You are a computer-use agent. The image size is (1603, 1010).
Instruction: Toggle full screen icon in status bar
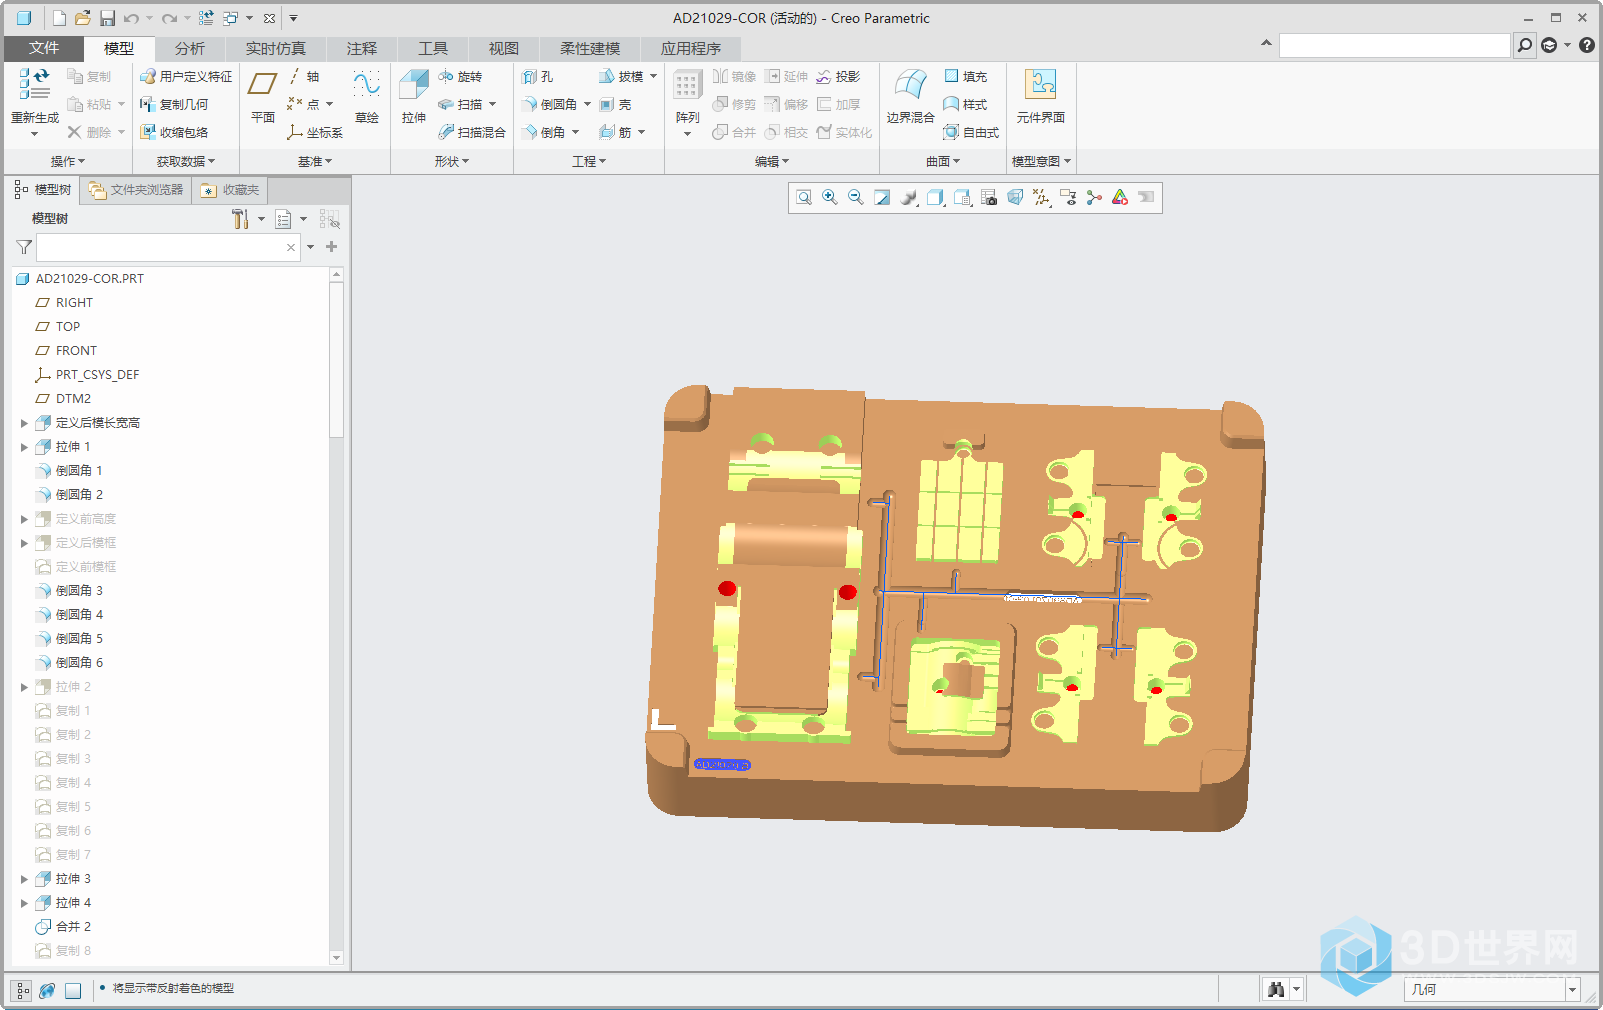pos(73,991)
